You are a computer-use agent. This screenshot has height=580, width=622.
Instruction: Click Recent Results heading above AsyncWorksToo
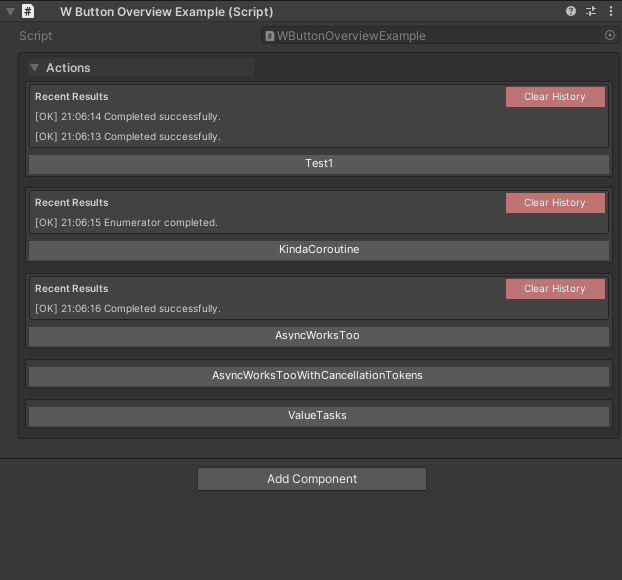72,289
